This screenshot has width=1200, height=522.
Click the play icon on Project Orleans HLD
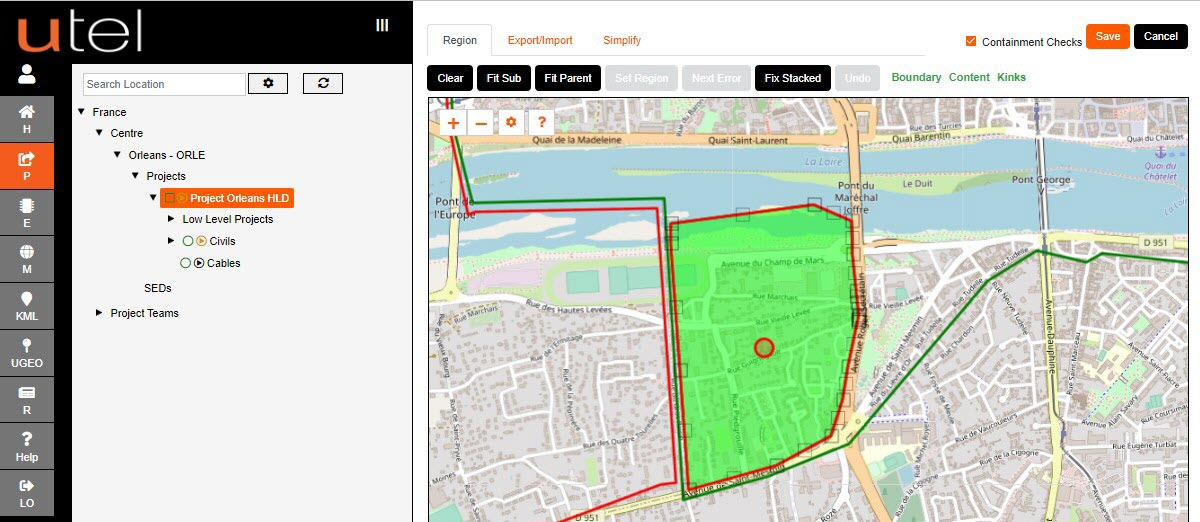182,198
